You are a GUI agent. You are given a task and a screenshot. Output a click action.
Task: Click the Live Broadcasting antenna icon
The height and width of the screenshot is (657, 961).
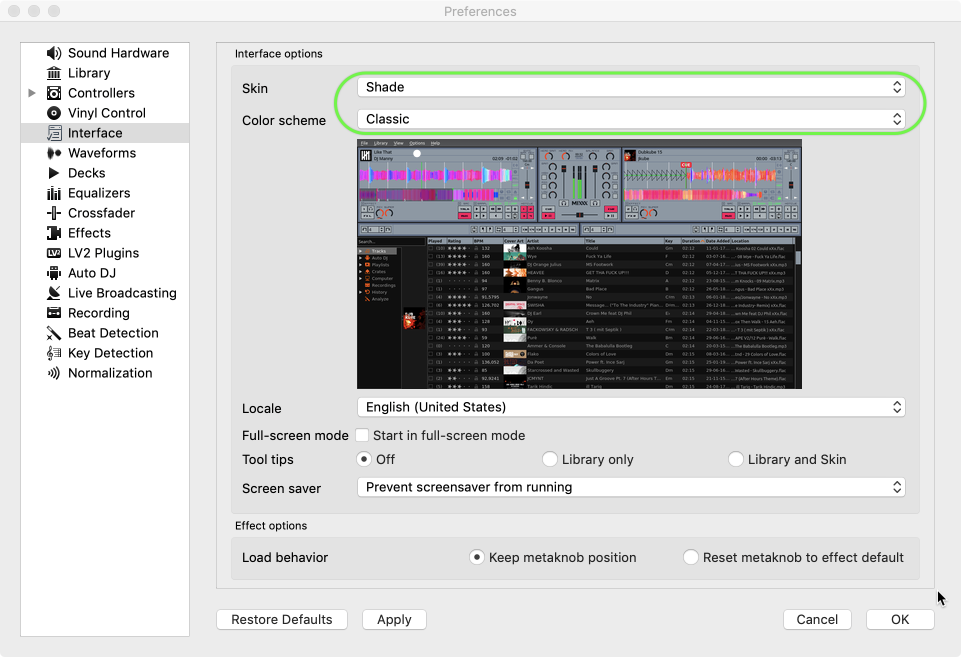pyautogui.click(x=54, y=293)
